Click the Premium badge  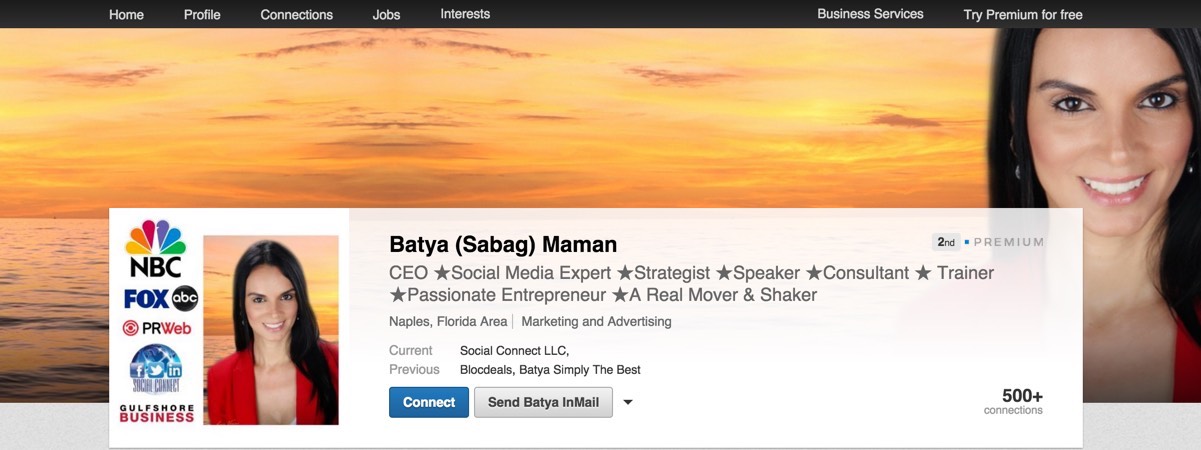tap(1008, 242)
